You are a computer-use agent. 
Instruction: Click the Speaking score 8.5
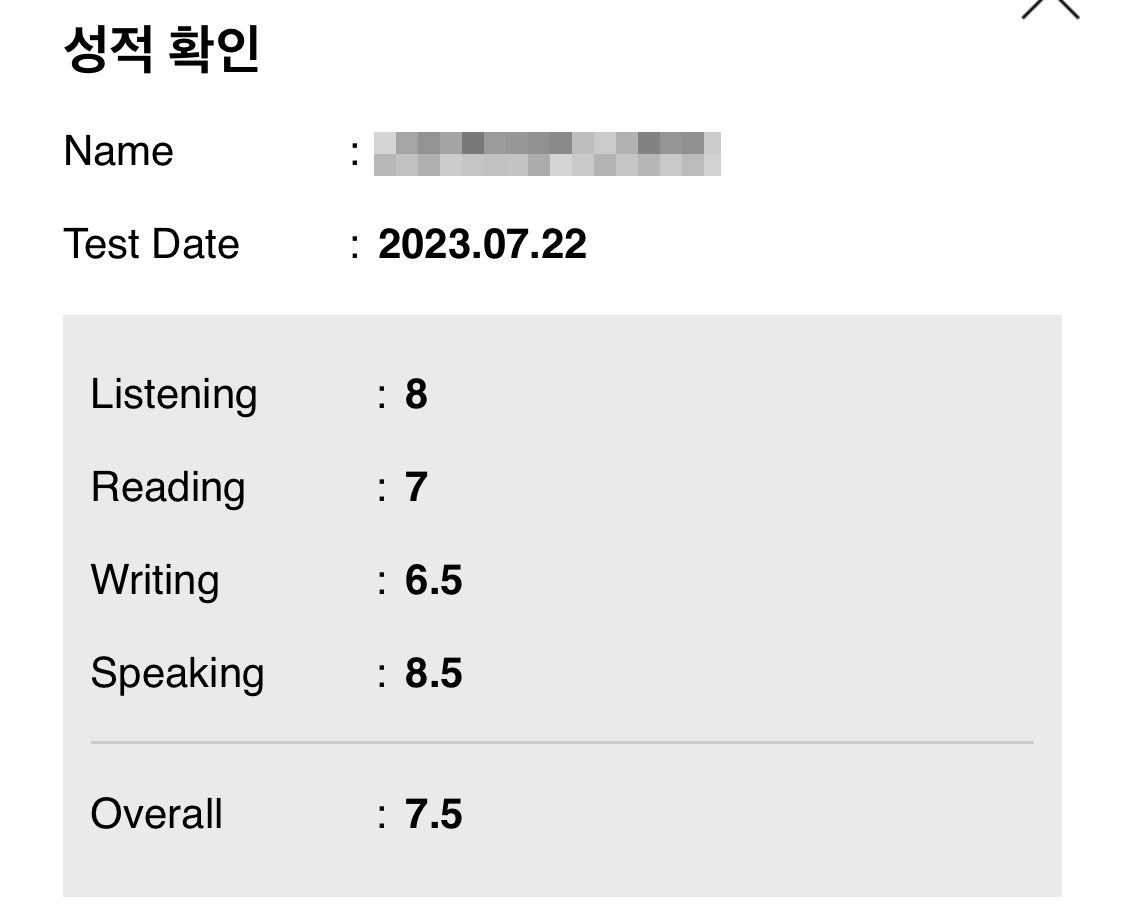(433, 674)
